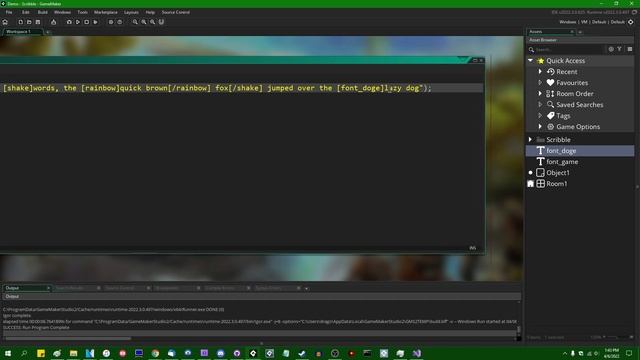
Task: Expand the Recent folder
Action: click(x=540, y=71)
